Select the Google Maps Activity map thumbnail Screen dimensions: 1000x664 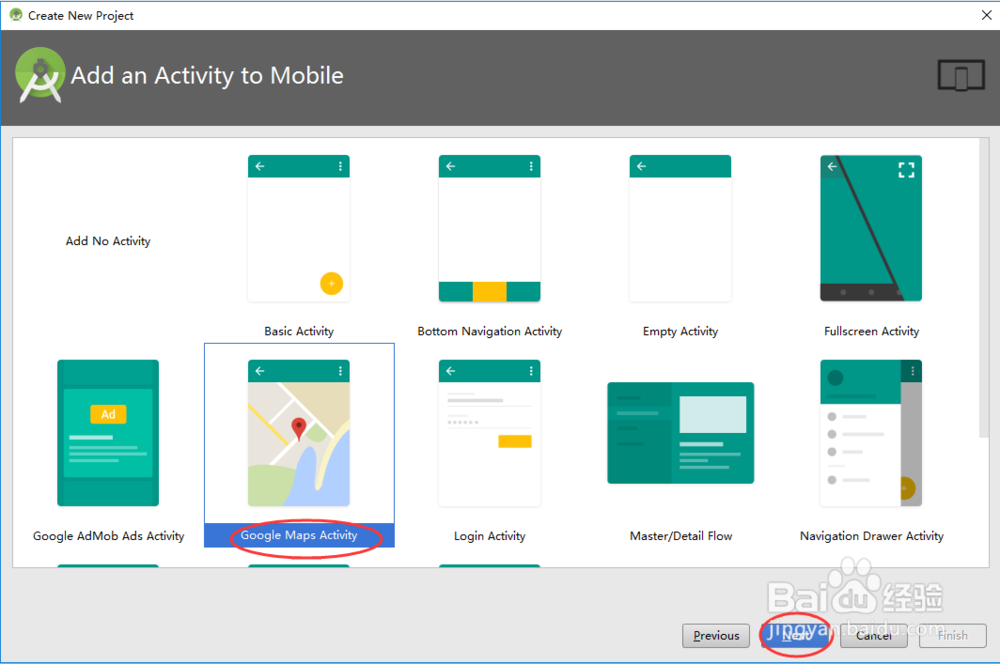298,433
